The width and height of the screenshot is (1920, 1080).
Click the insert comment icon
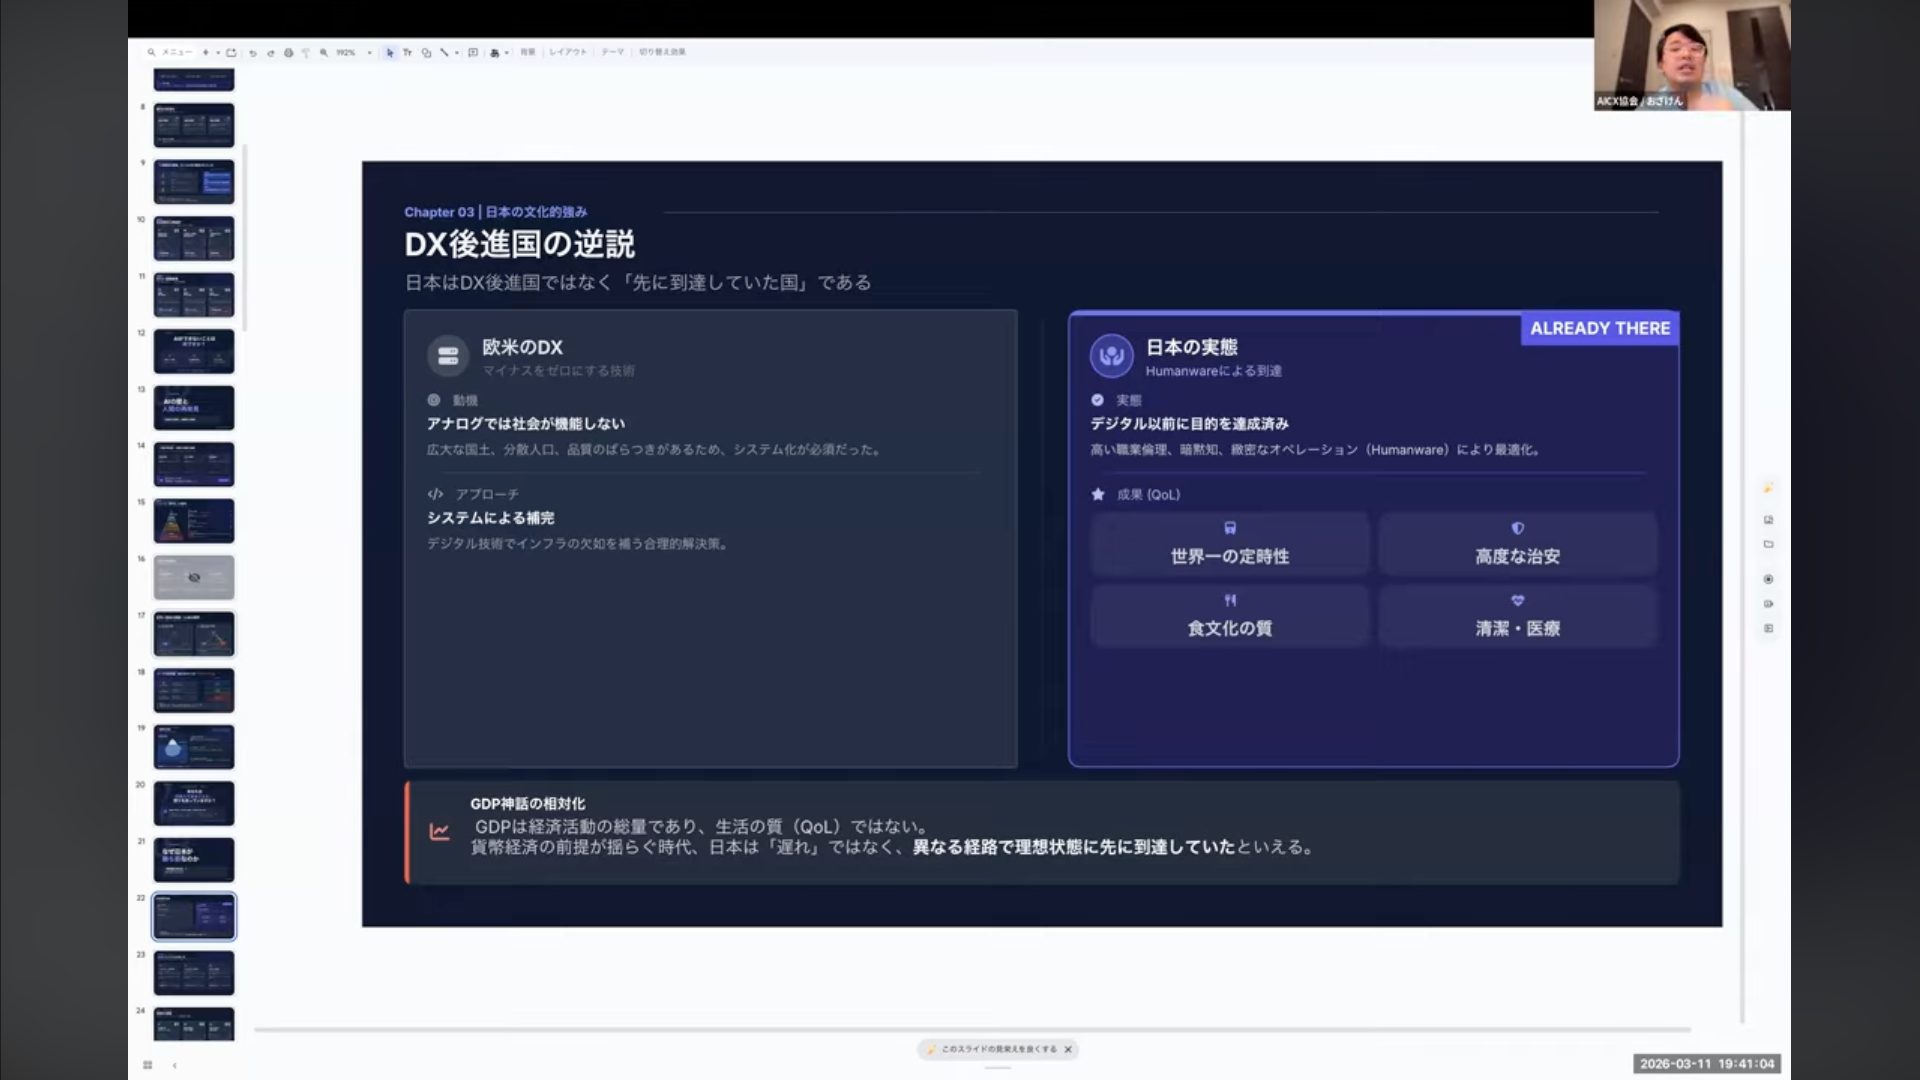coord(473,52)
